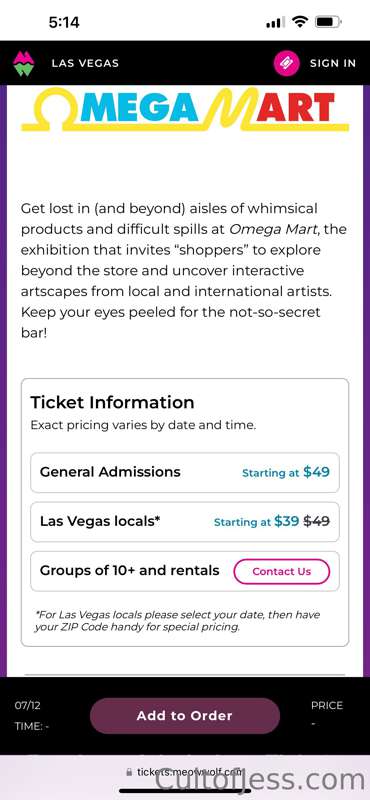Screen dimensions: 370x800
Task: Tap the tickets.meowwolf.com address bar
Action: point(185,772)
